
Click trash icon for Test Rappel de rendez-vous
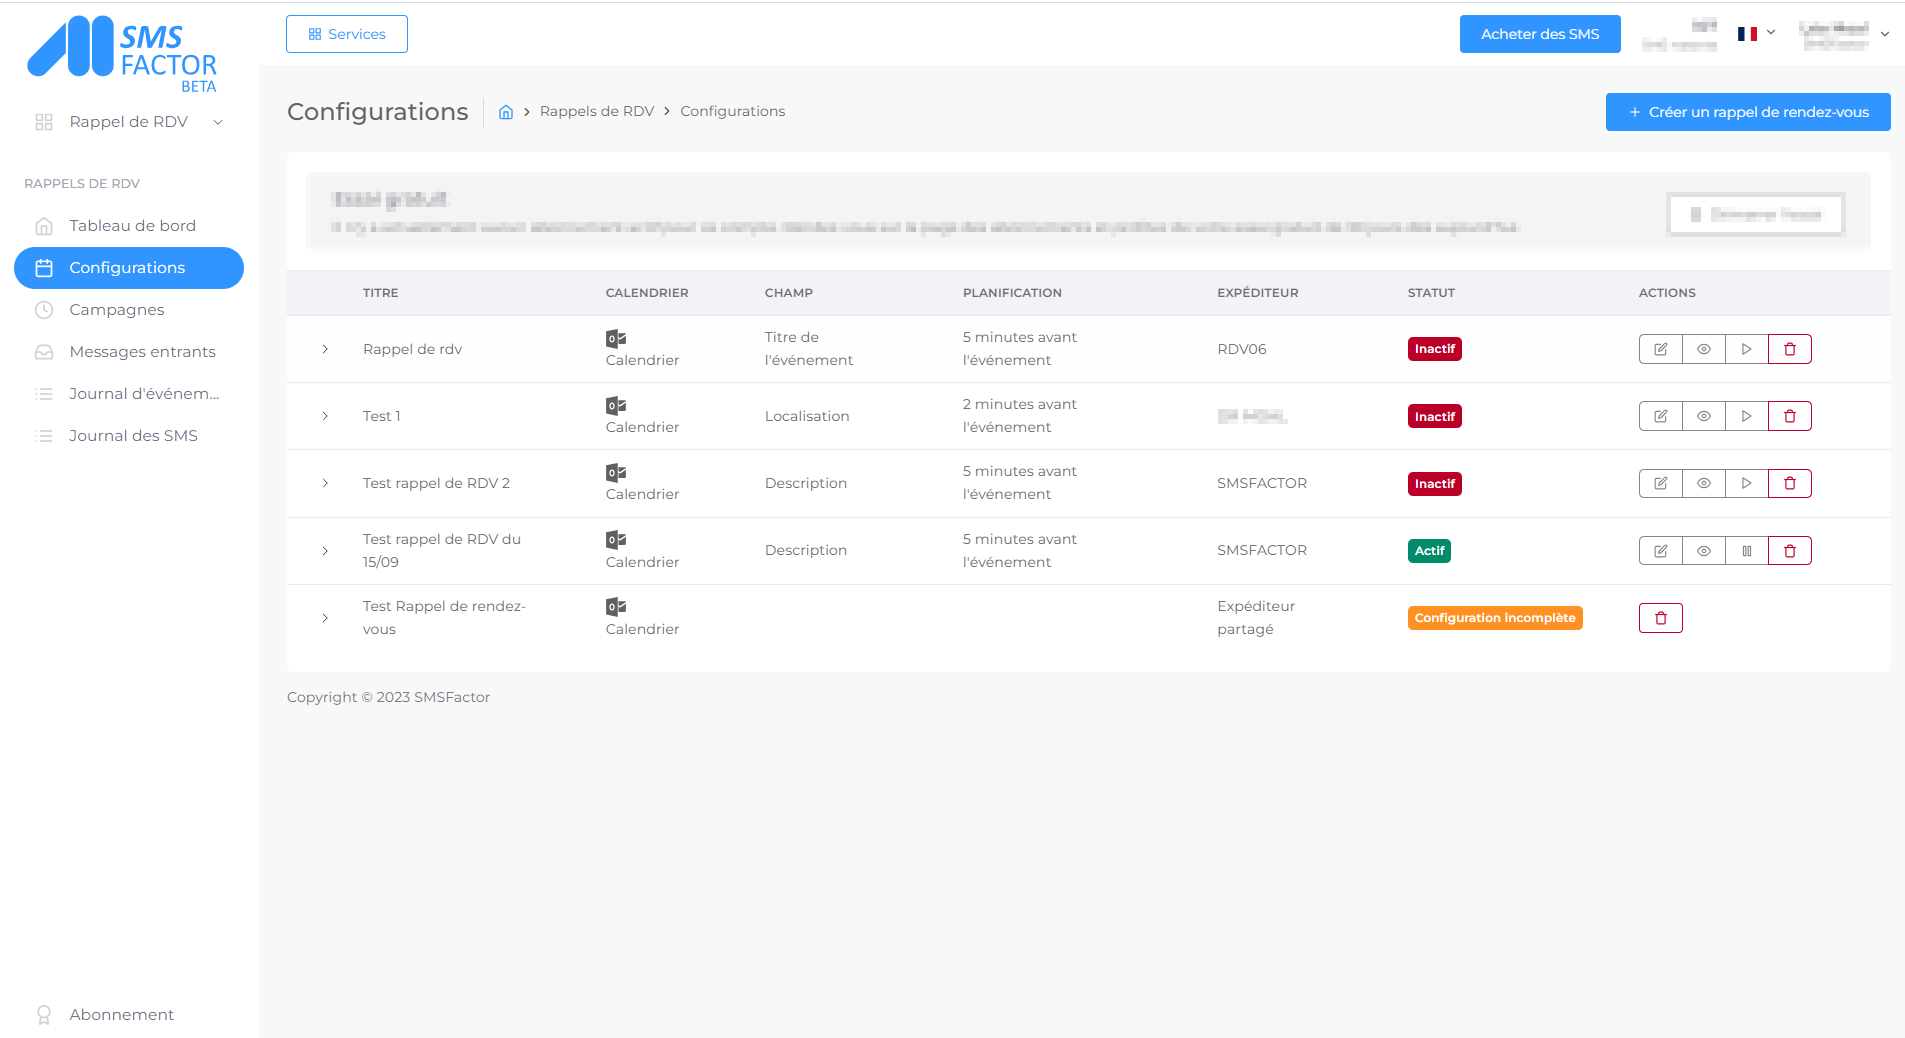click(1660, 618)
